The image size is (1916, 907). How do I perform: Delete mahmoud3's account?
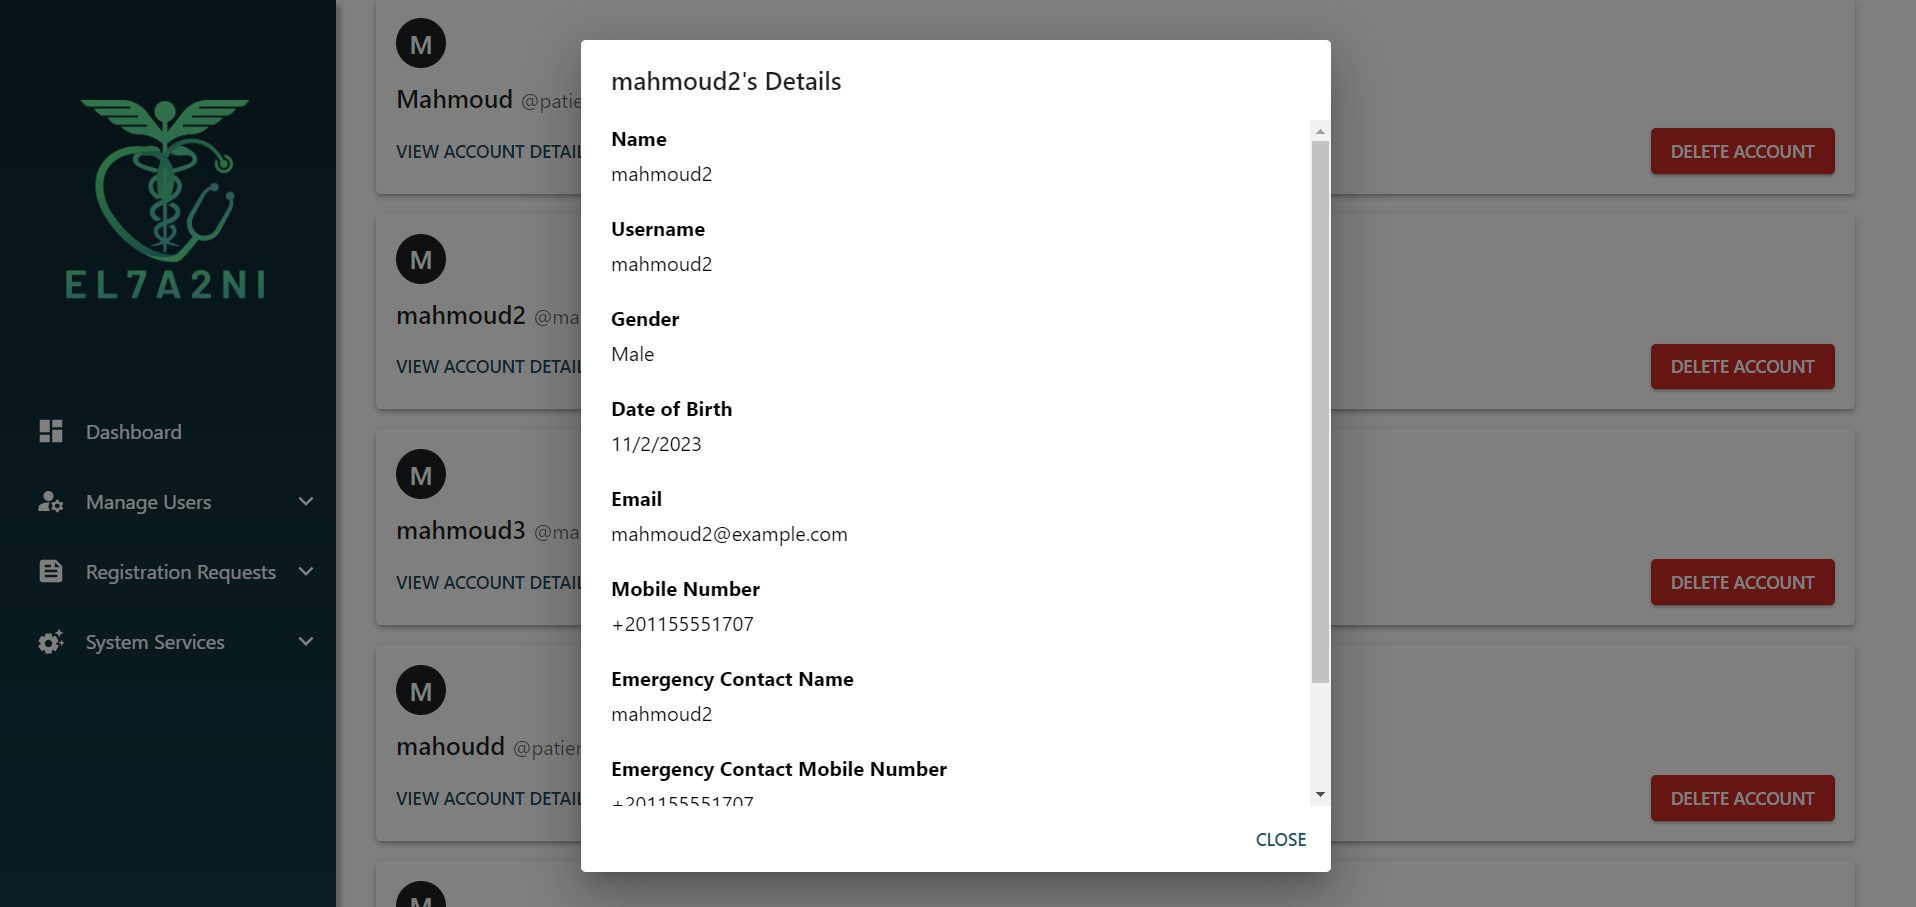(x=1742, y=582)
